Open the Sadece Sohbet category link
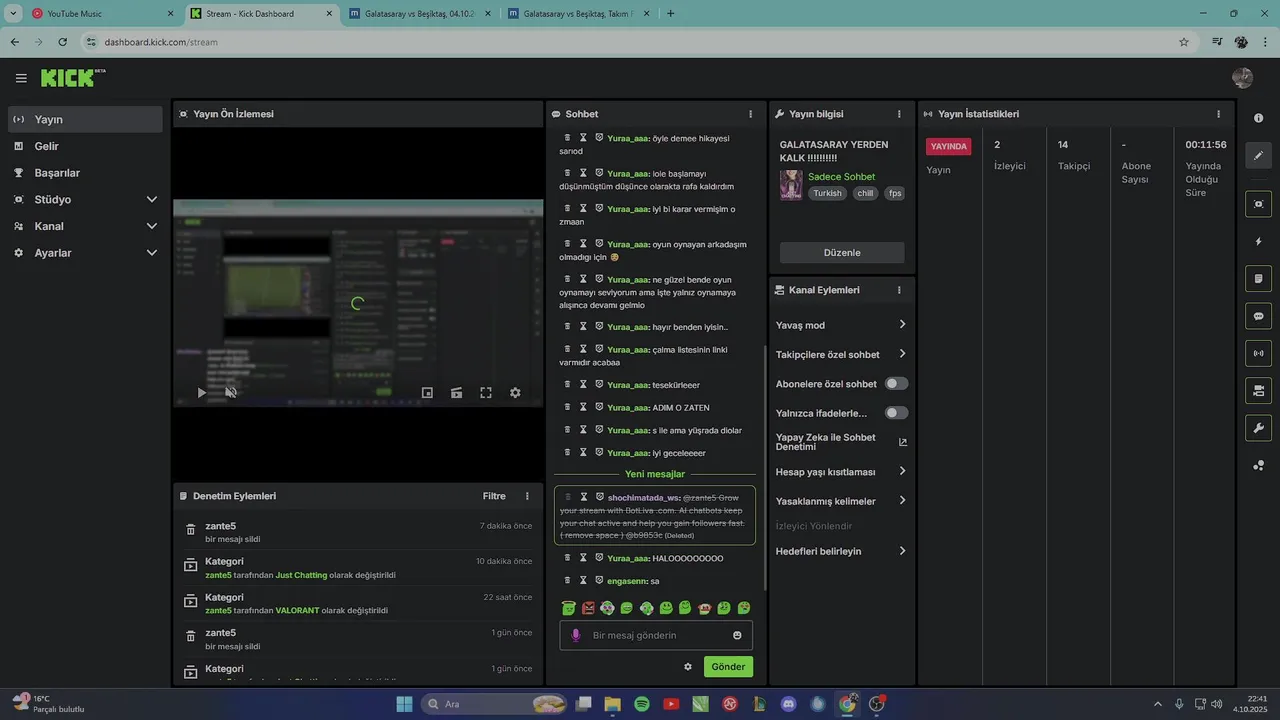 (x=841, y=177)
